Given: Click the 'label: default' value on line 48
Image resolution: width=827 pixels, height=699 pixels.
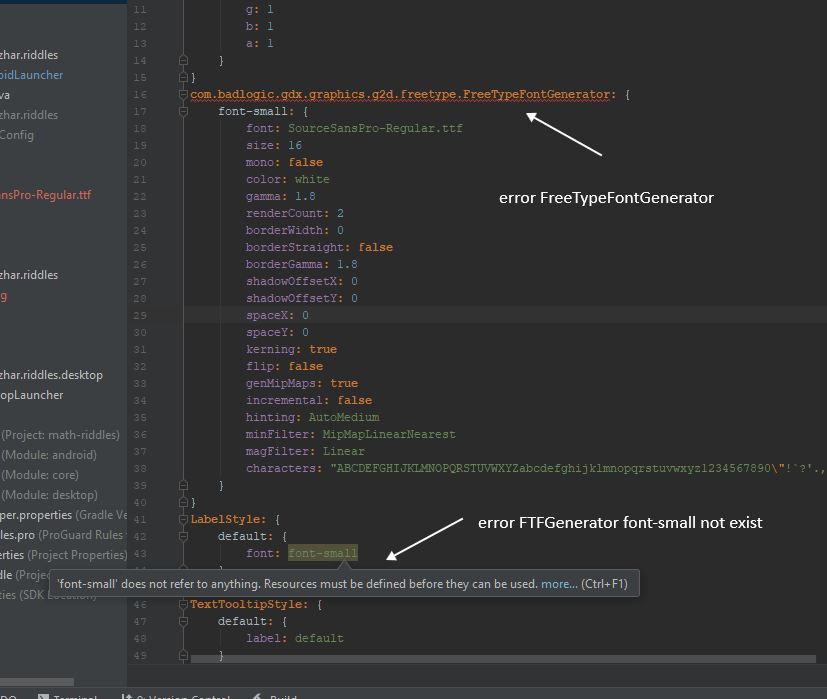Looking at the screenshot, I should point(319,638).
